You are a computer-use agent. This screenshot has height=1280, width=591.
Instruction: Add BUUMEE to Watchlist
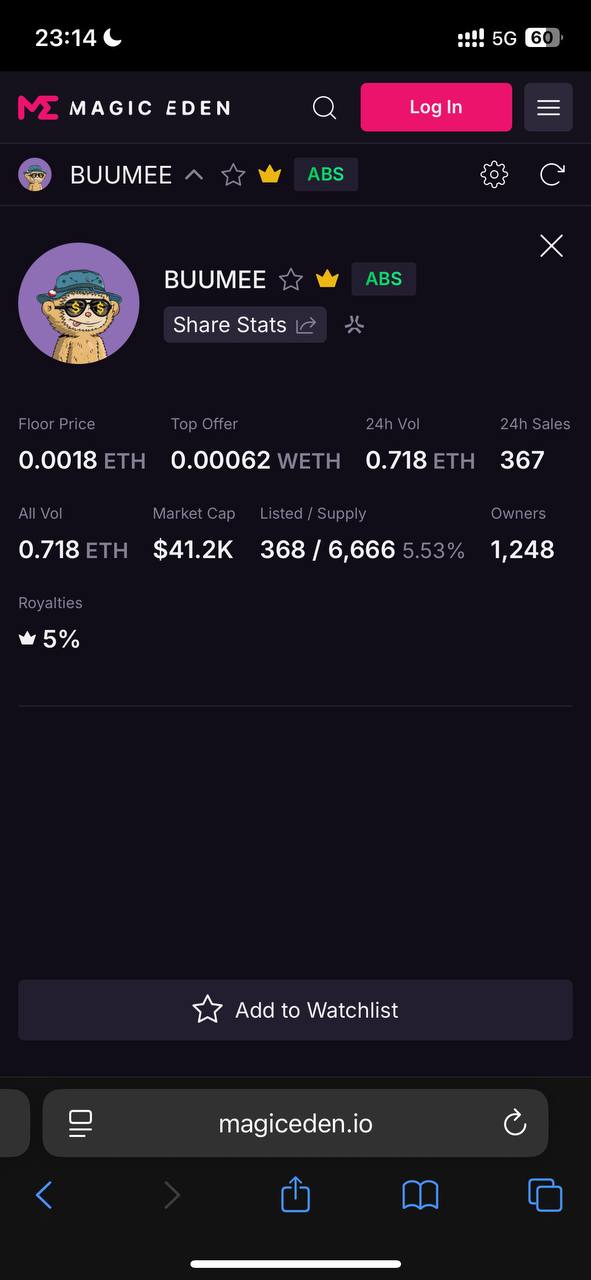click(x=295, y=1010)
